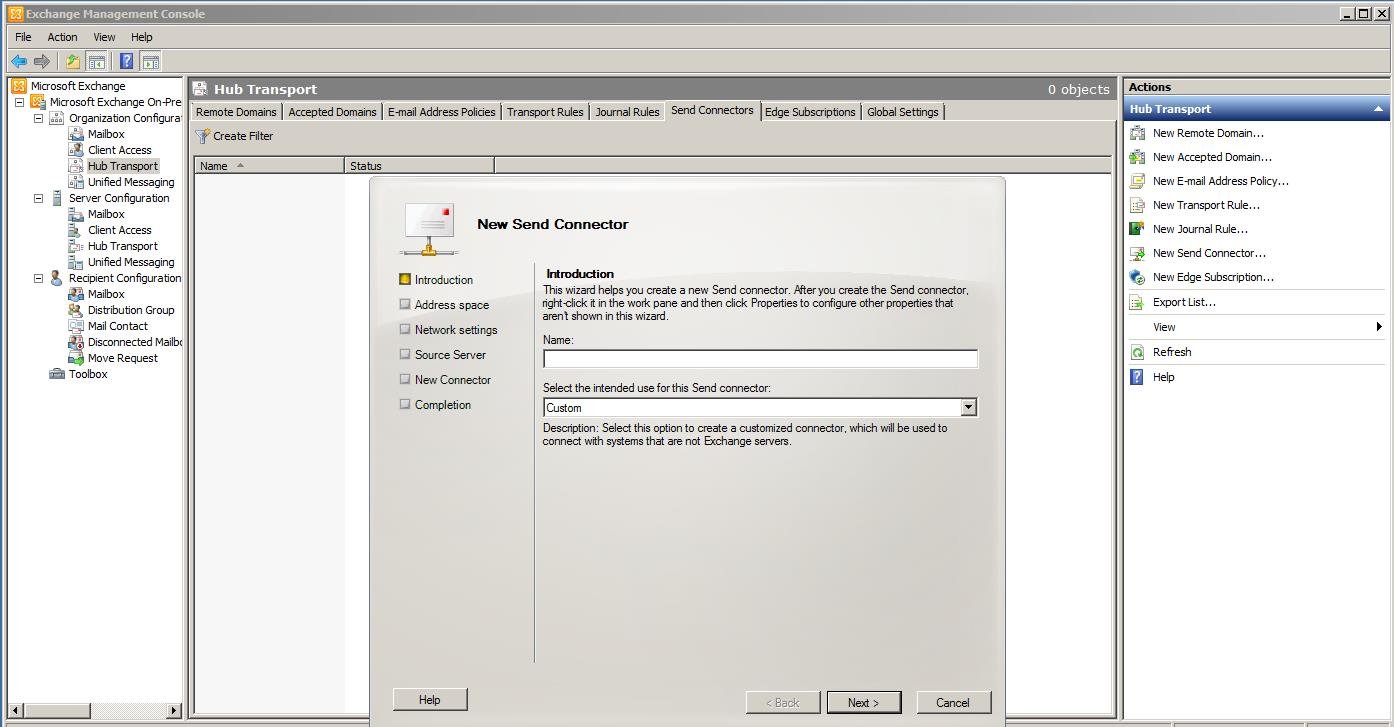Click the Back arrow toolbar icon

click(19, 61)
